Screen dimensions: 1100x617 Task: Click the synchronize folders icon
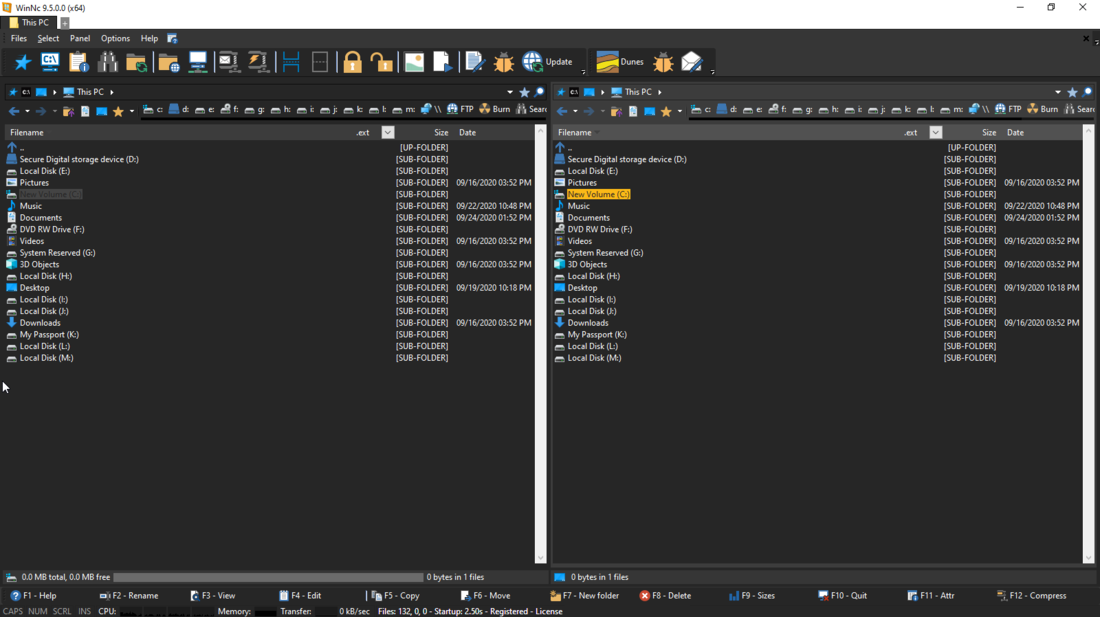(137, 62)
